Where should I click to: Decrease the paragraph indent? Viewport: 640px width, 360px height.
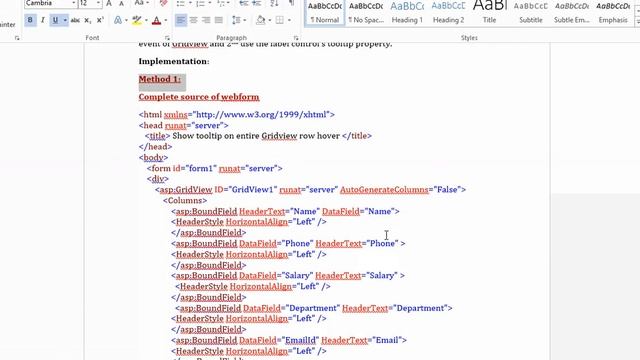click(244, 4)
